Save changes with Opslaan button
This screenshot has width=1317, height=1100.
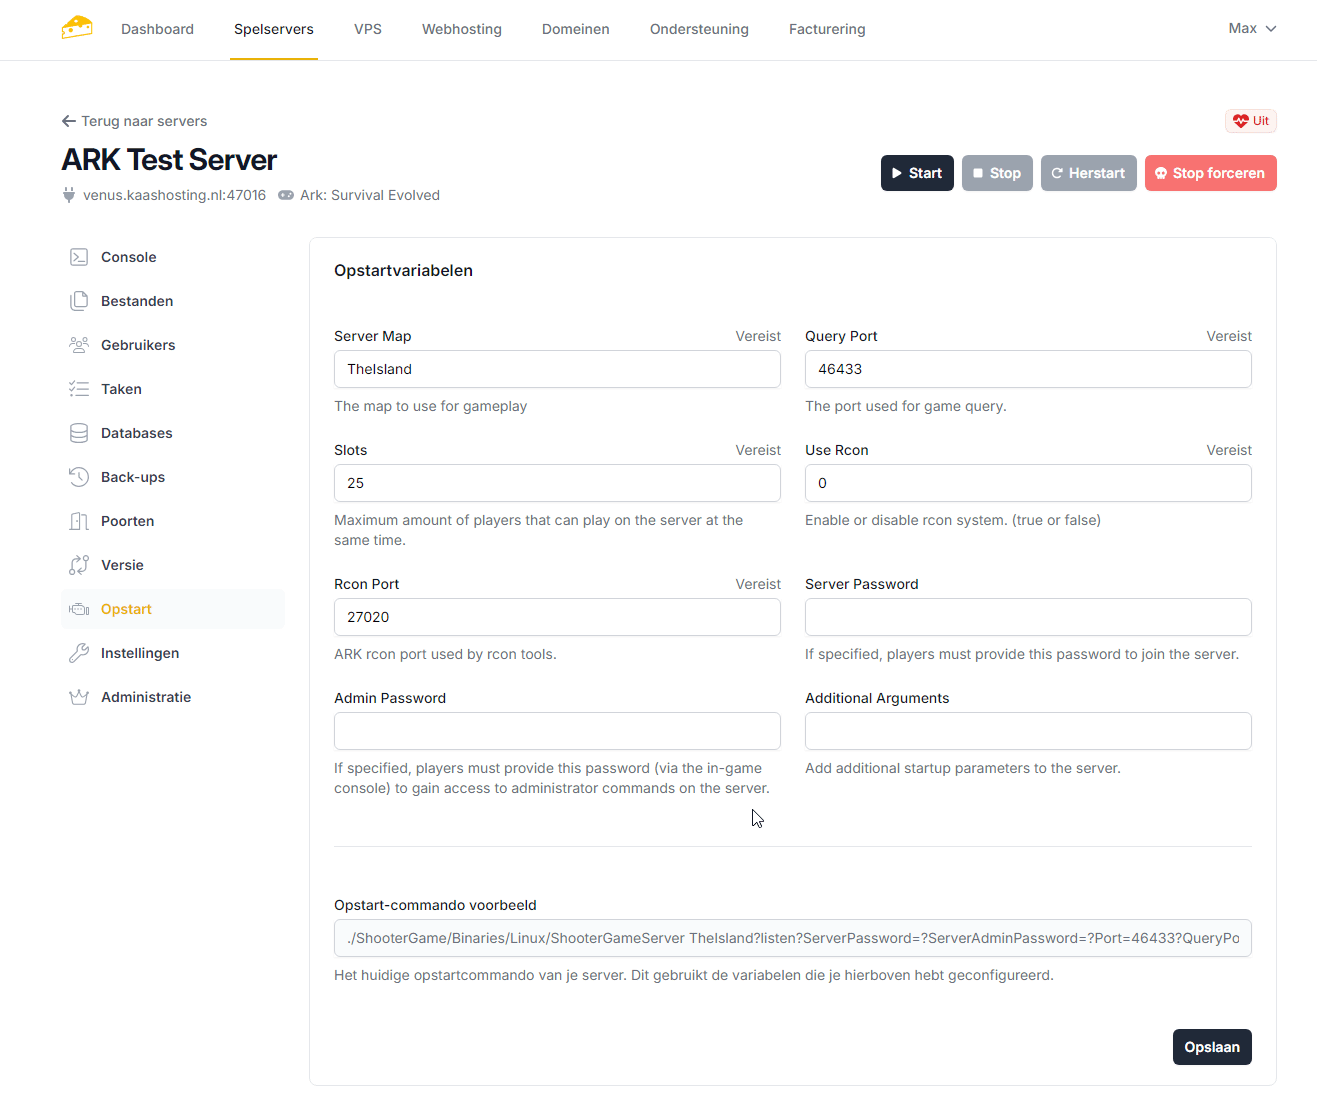1211,1047
